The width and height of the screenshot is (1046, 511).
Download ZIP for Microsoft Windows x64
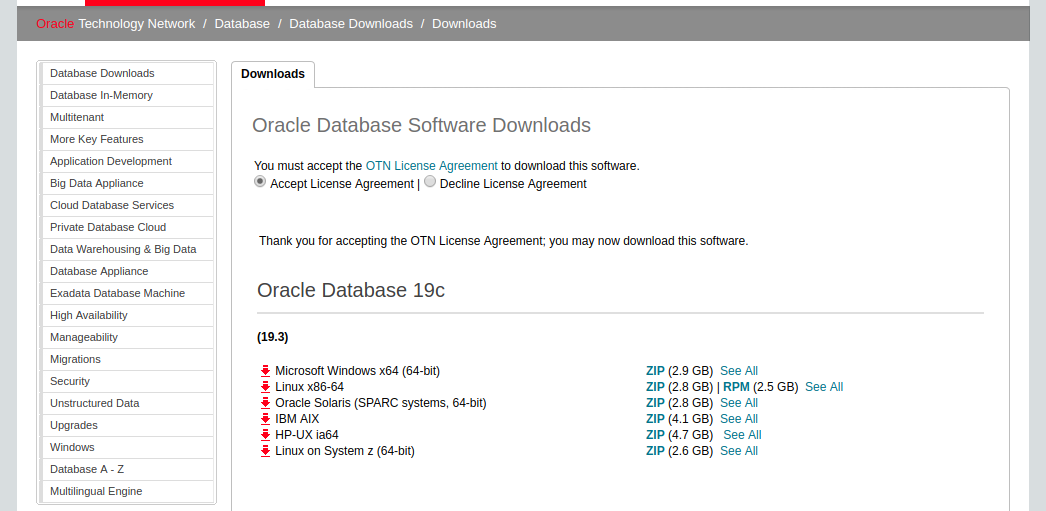pyautogui.click(x=655, y=371)
